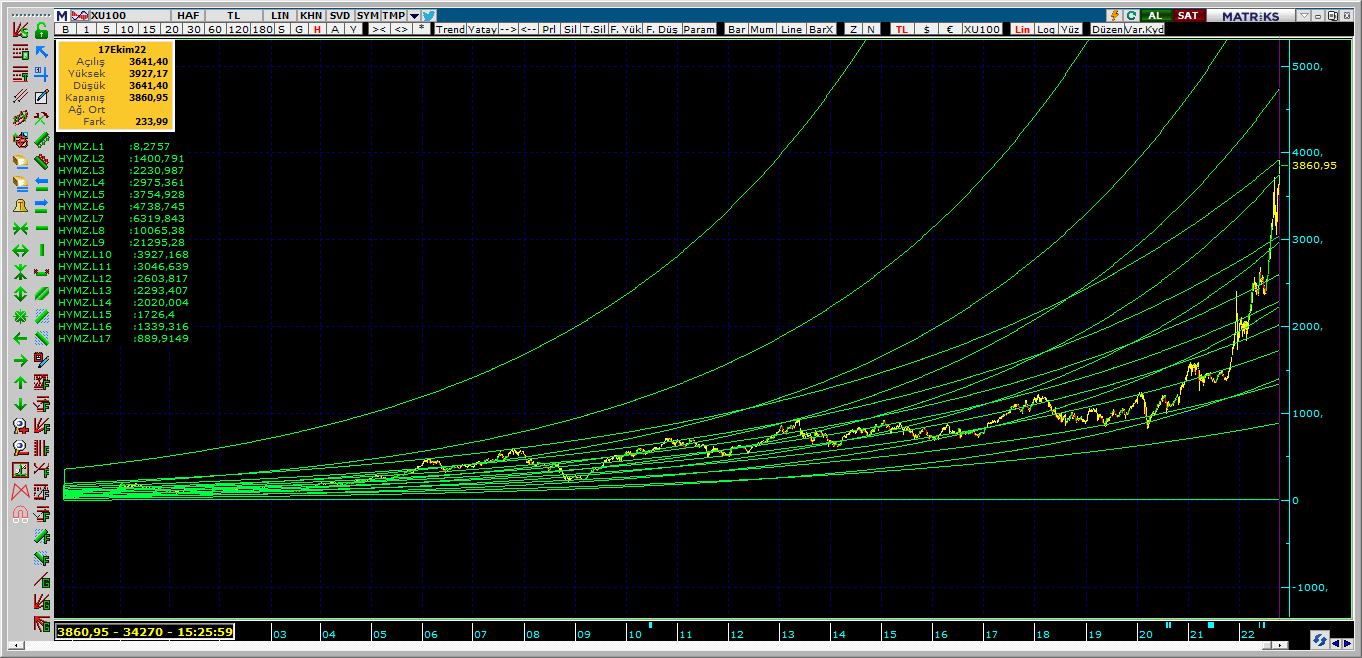Open Twitter share bird icon
The image size is (1362, 658).
point(429,16)
